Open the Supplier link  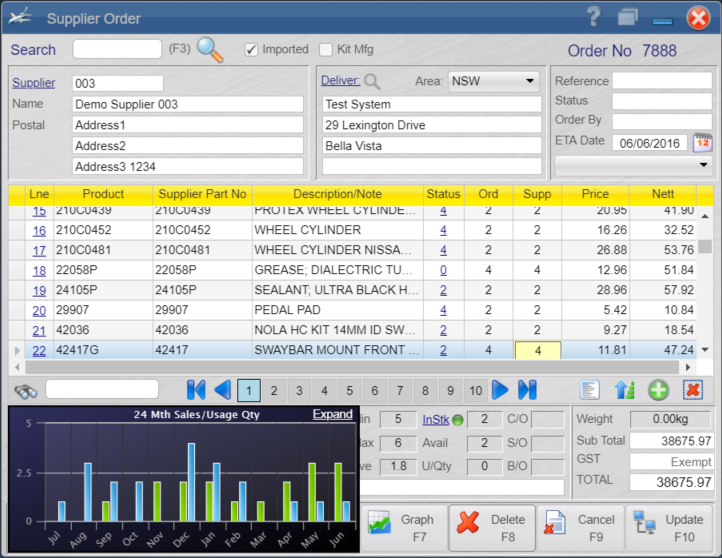coord(33,83)
